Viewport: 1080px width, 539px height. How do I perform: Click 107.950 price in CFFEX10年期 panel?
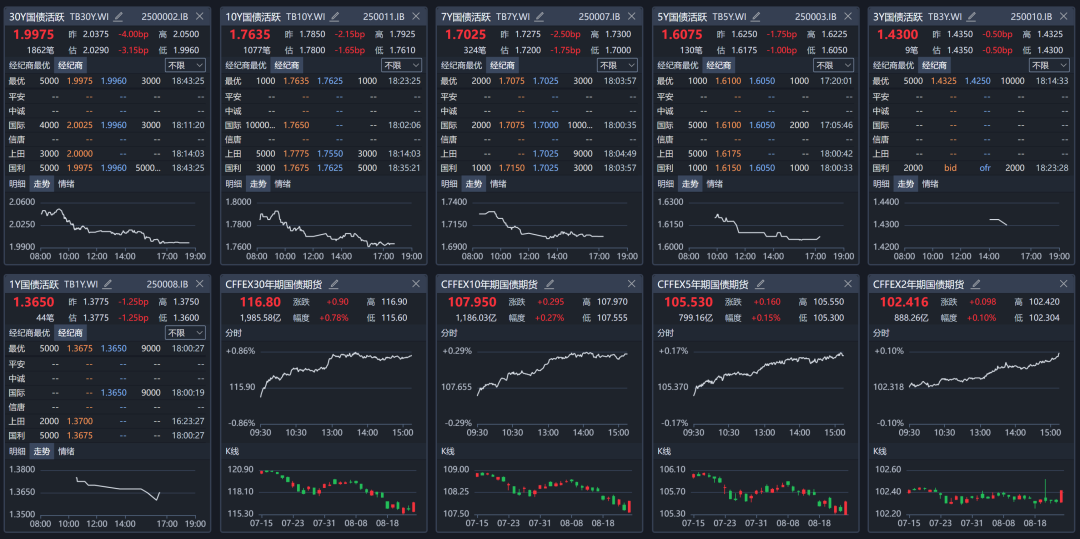(x=472, y=302)
